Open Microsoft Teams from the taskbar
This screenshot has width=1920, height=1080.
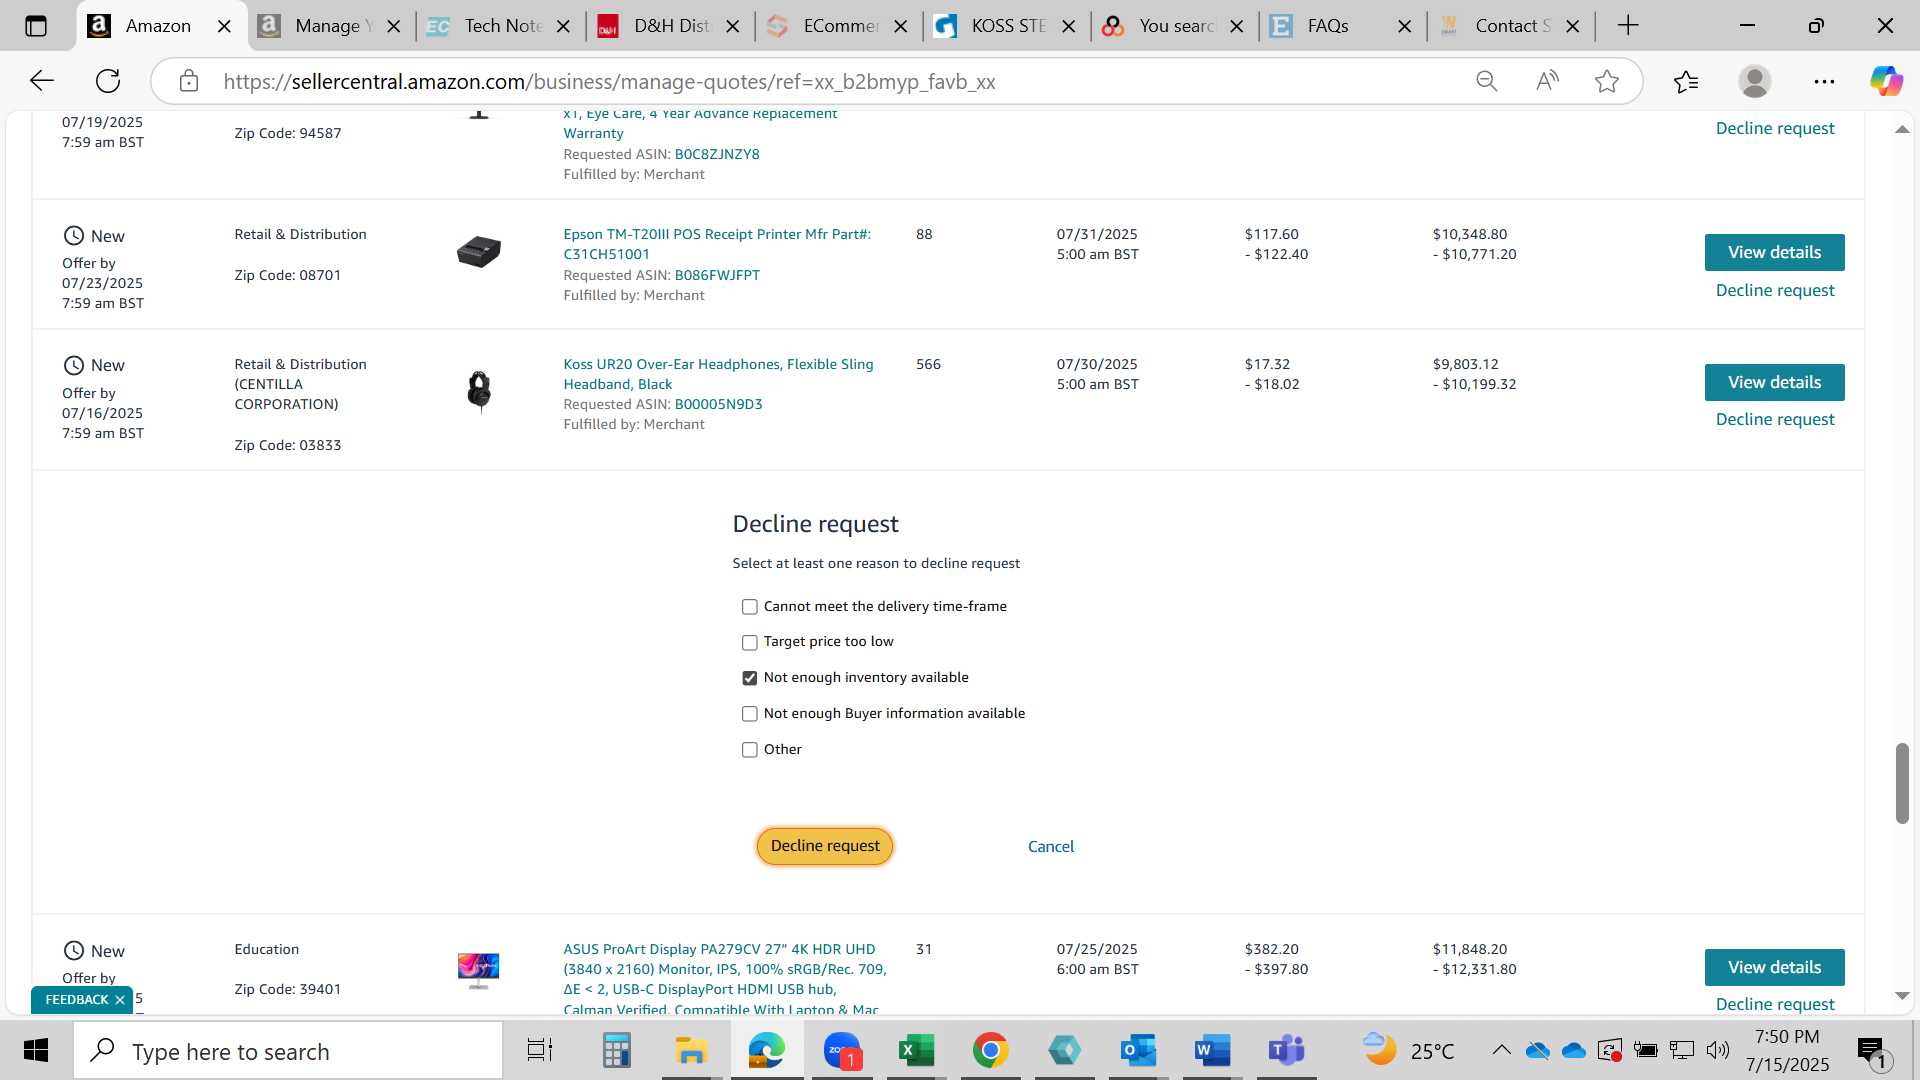(1287, 1051)
